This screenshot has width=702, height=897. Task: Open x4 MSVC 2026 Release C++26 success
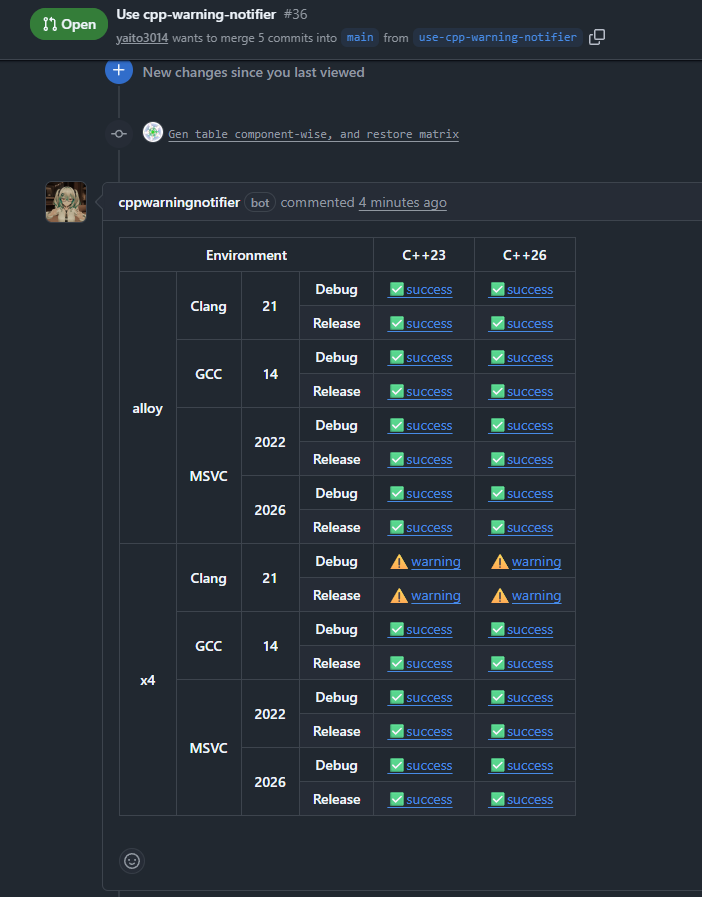(521, 799)
